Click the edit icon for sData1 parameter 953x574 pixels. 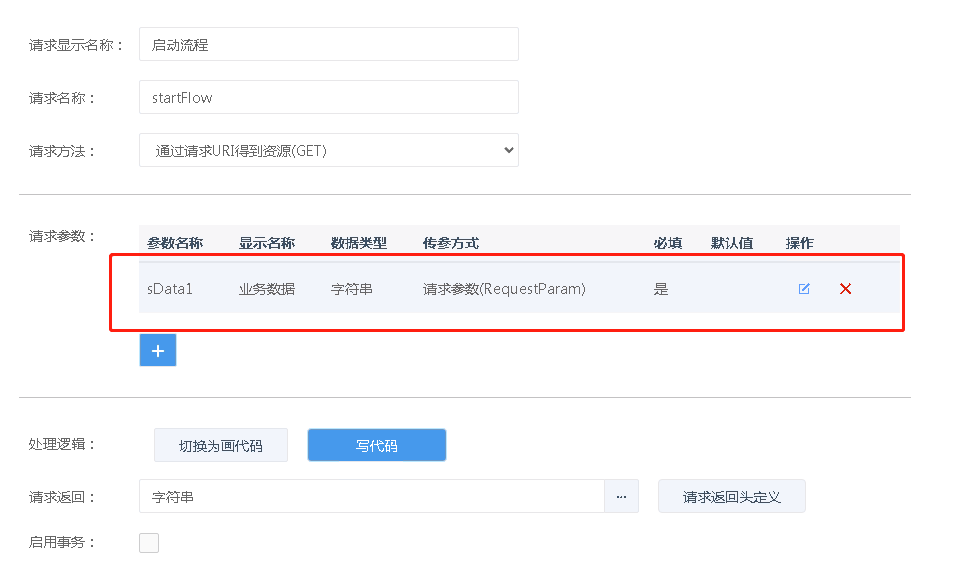804,289
